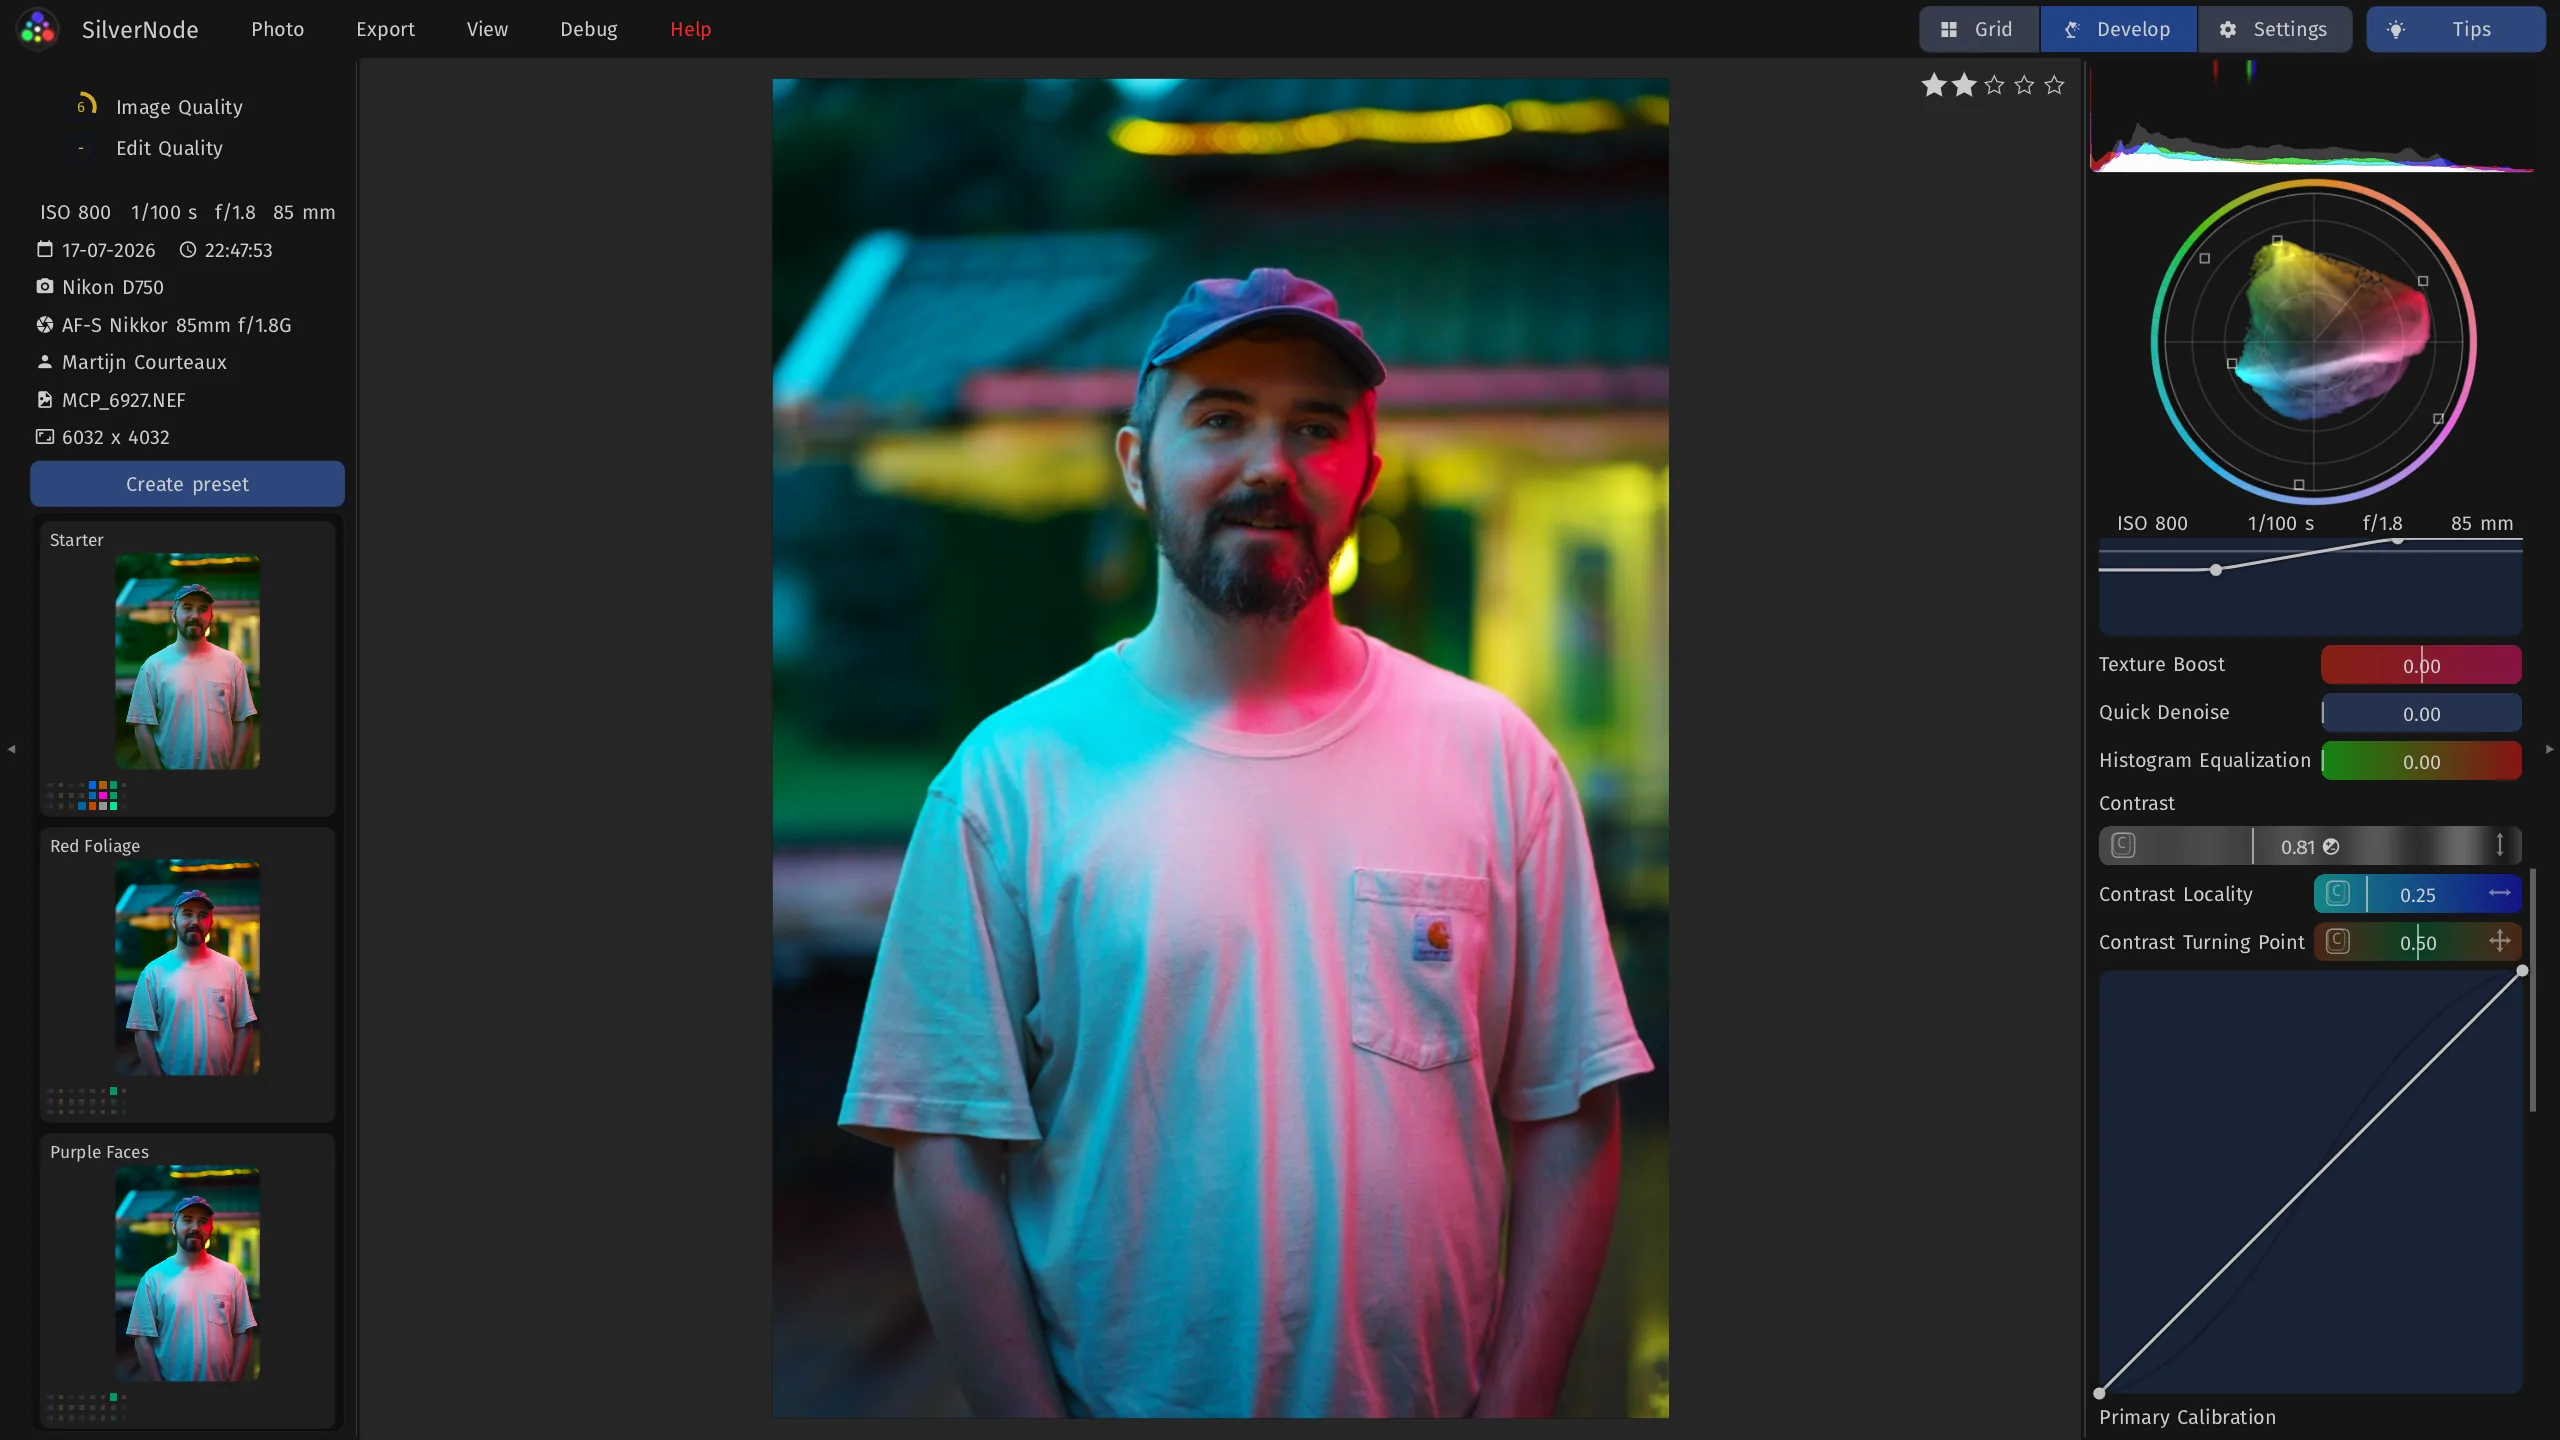Apply the Purple Faces preset thumbnail
The width and height of the screenshot is (2560, 1440).
(x=187, y=1273)
